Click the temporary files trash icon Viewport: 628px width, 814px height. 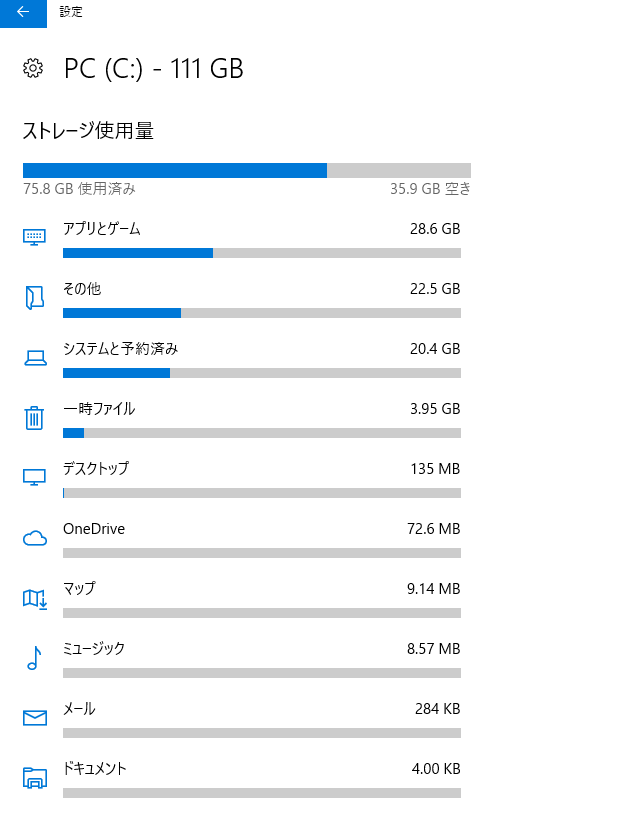coord(34,417)
